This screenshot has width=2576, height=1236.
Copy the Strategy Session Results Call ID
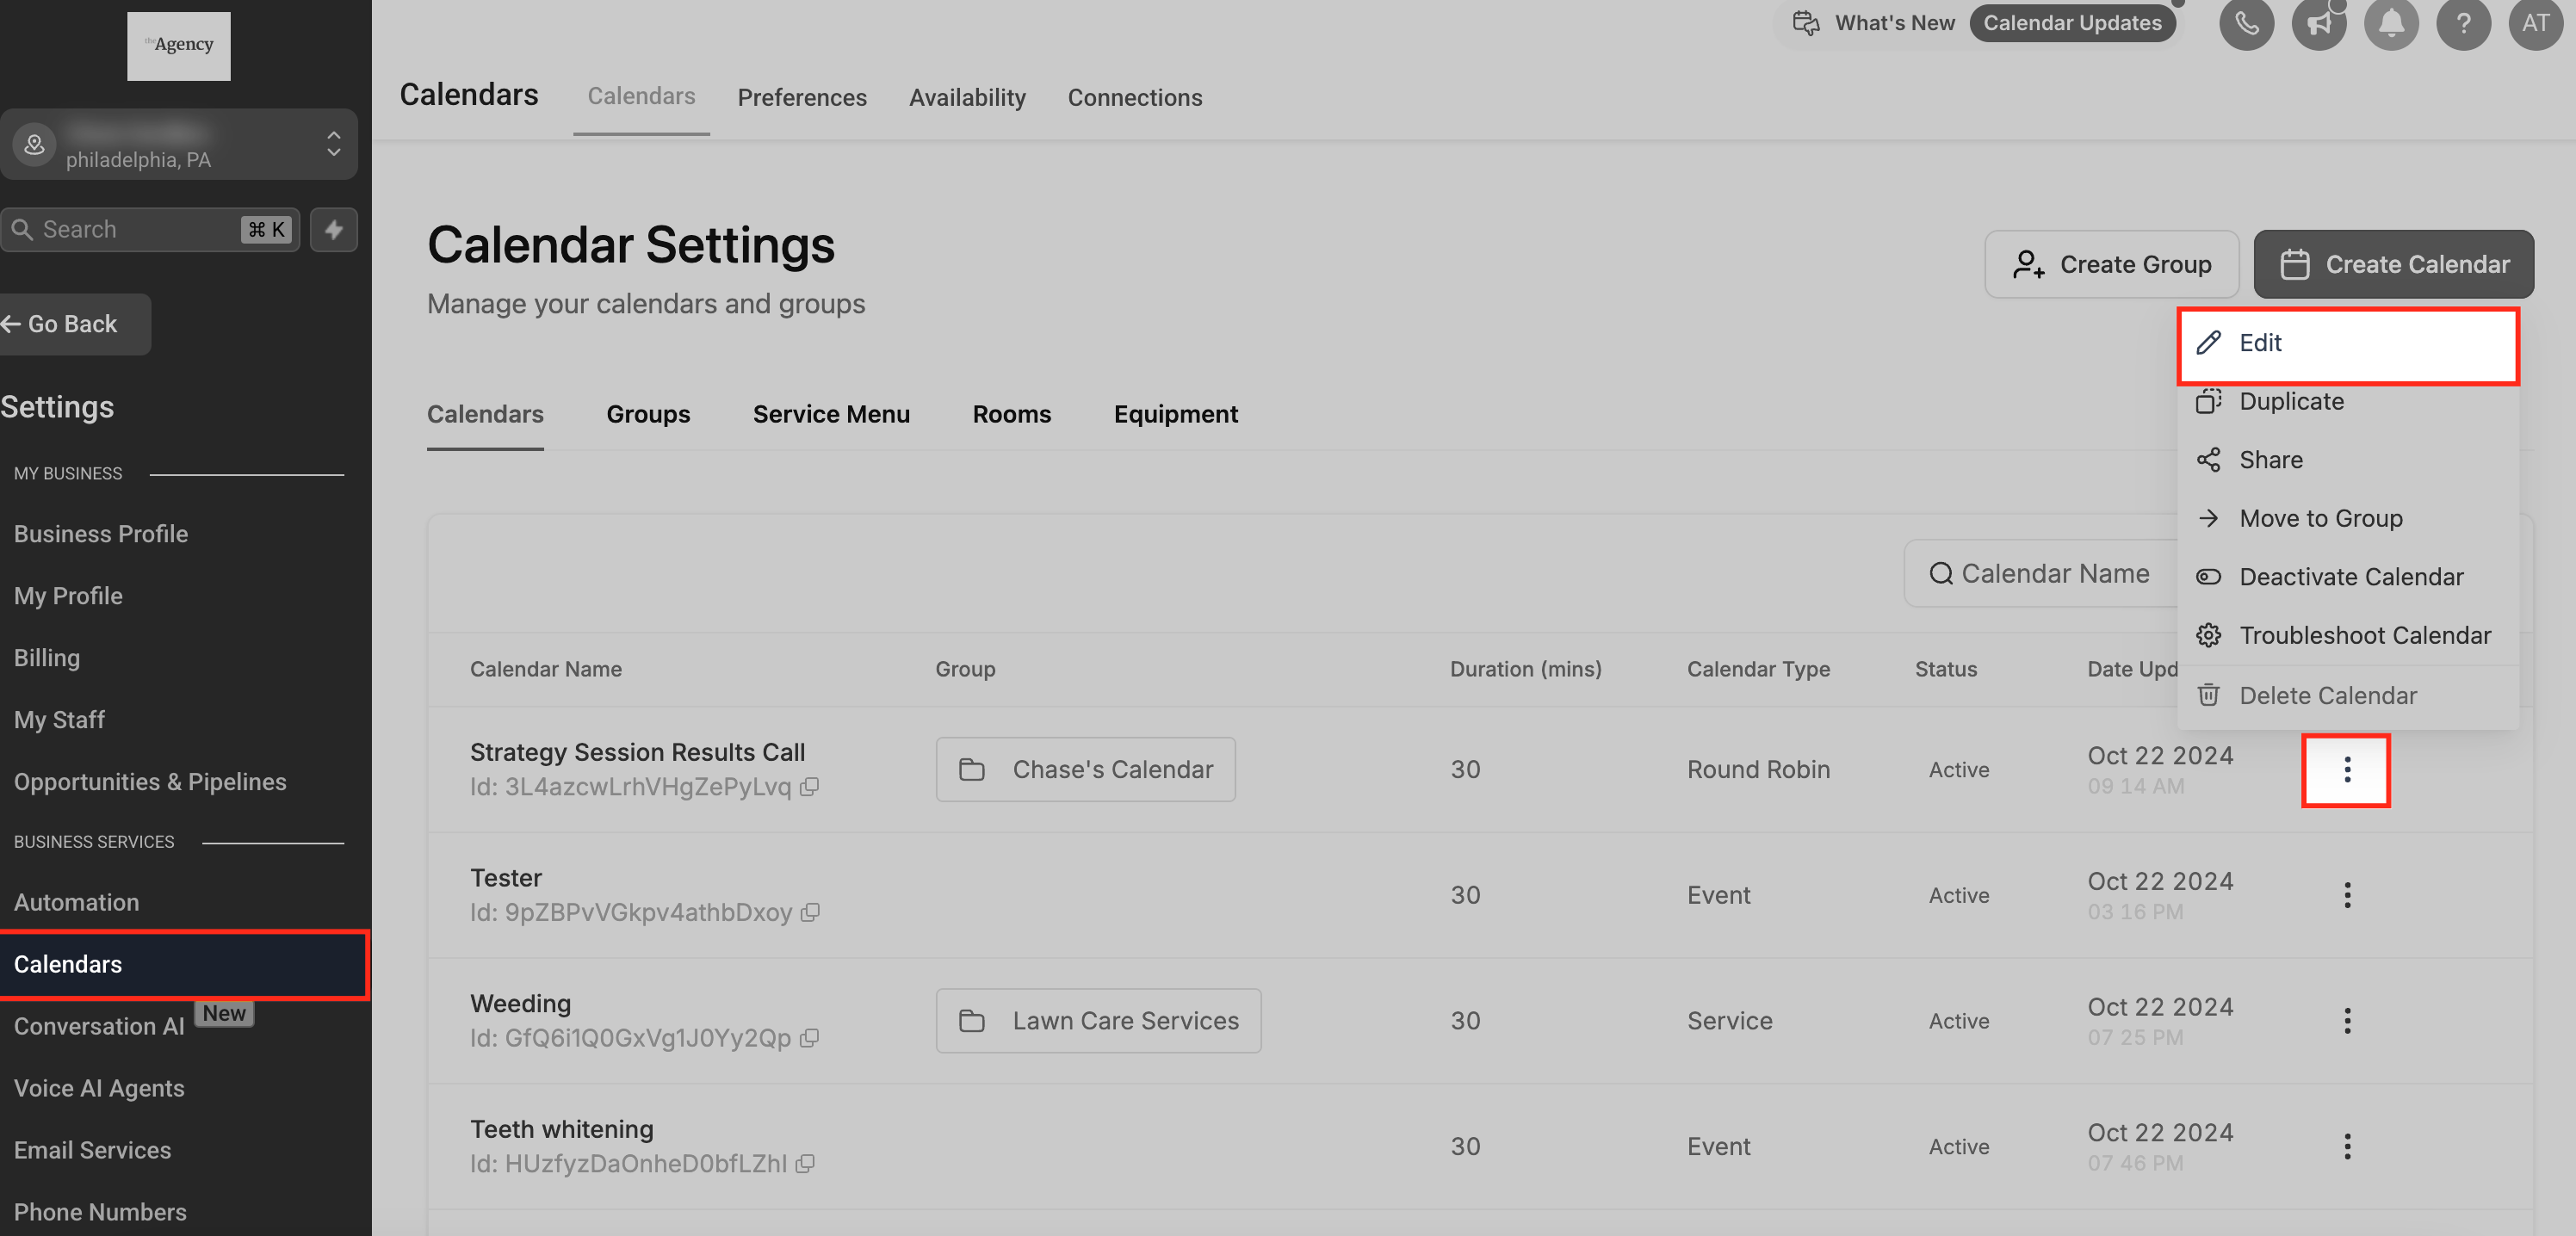coord(810,787)
